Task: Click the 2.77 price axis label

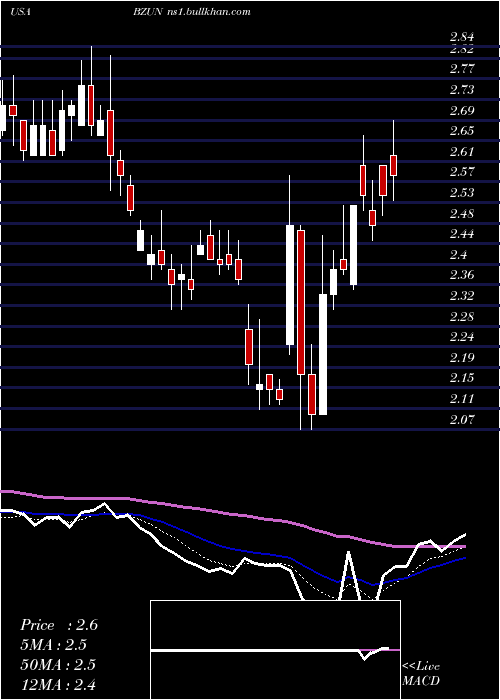Action: click(x=462, y=69)
